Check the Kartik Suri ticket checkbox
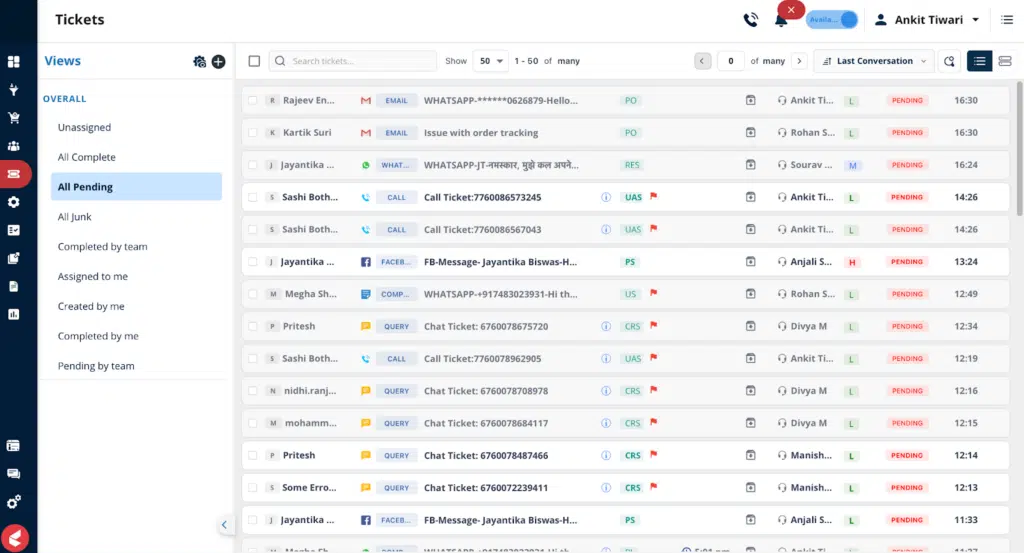 point(253,133)
